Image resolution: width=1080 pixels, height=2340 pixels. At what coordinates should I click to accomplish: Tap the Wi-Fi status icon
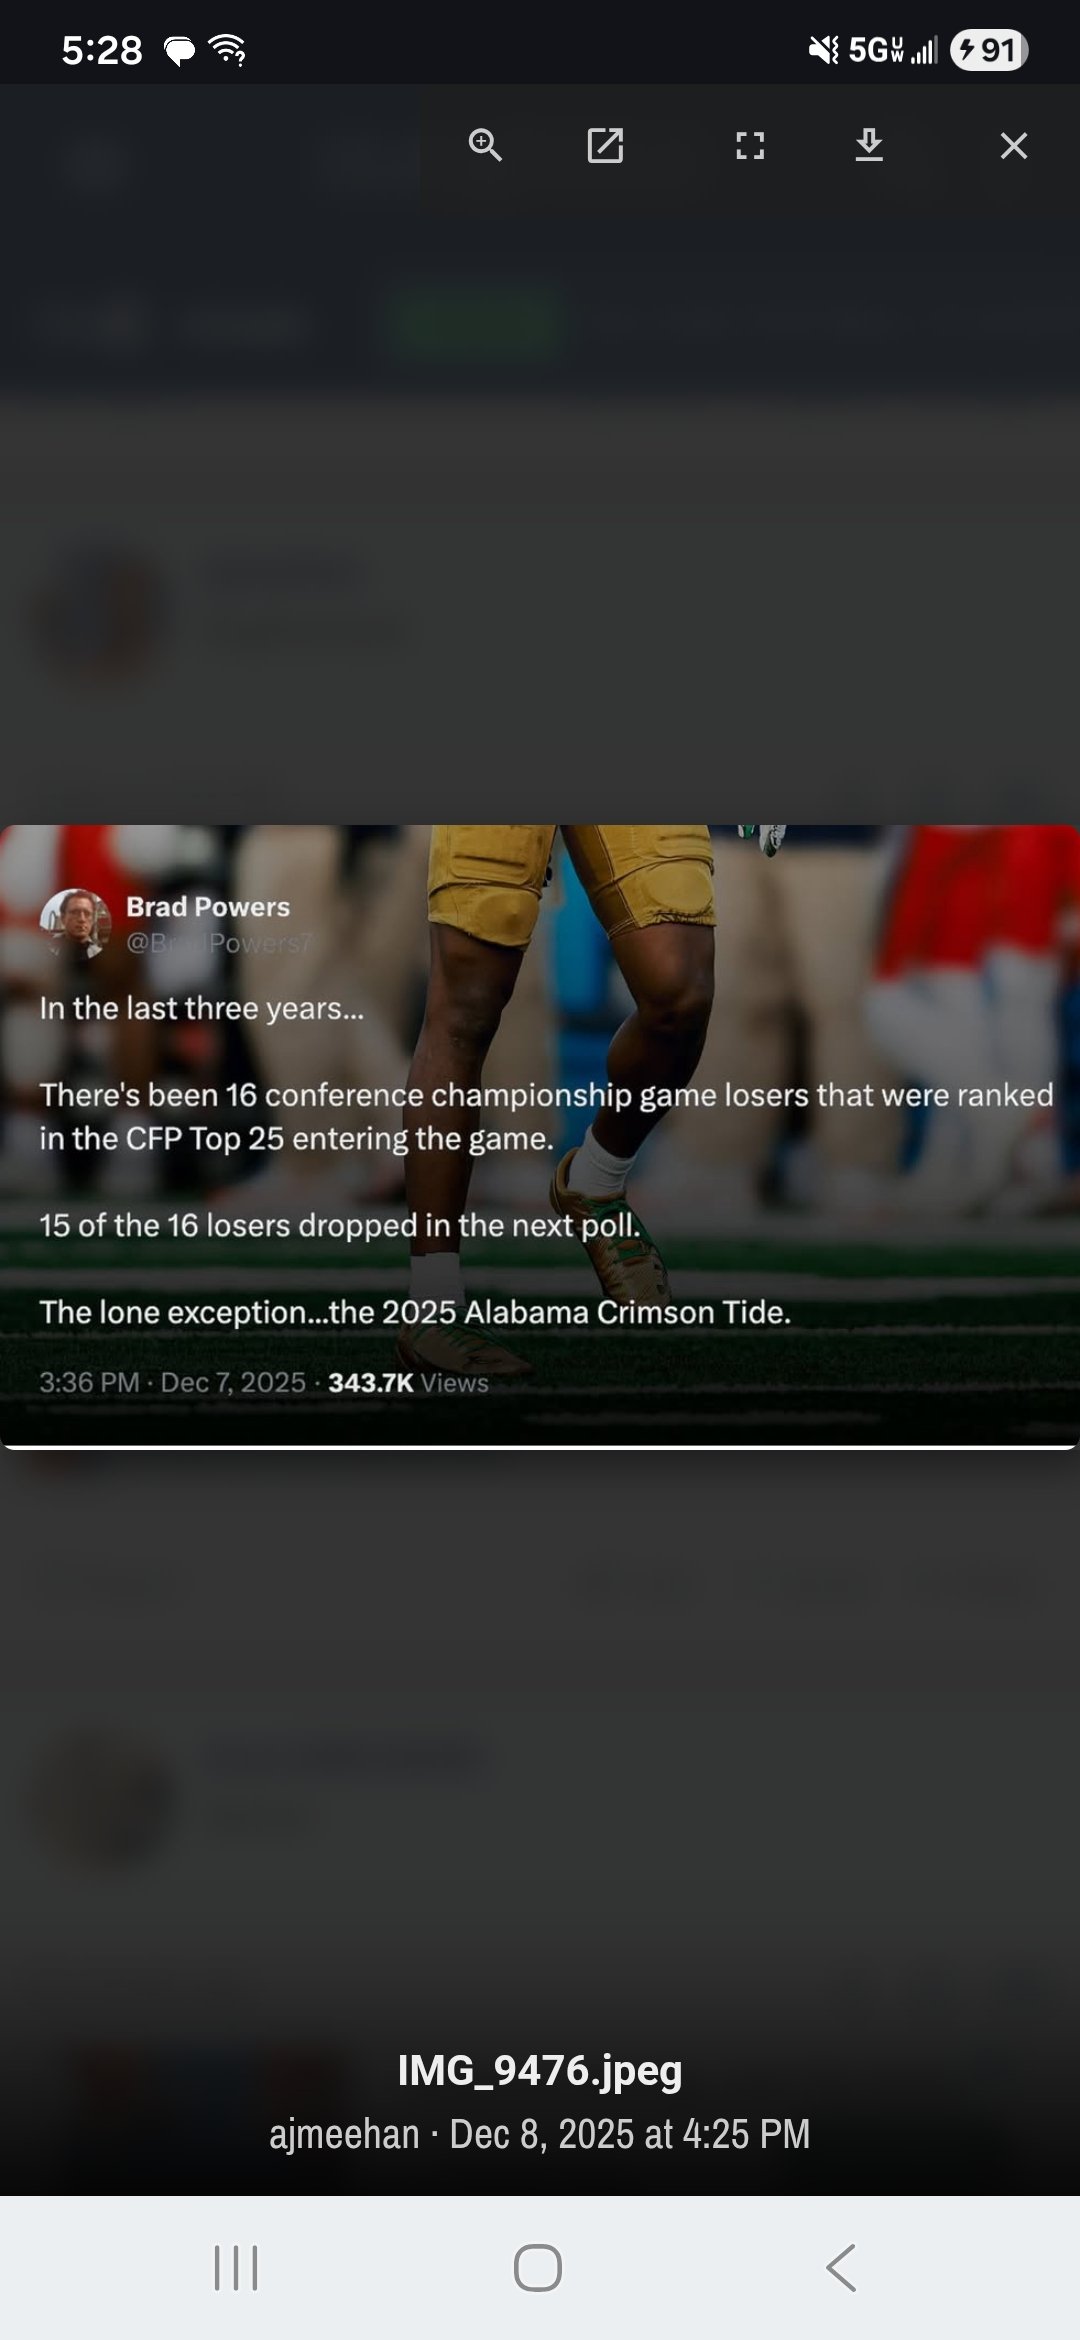pos(227,49)
